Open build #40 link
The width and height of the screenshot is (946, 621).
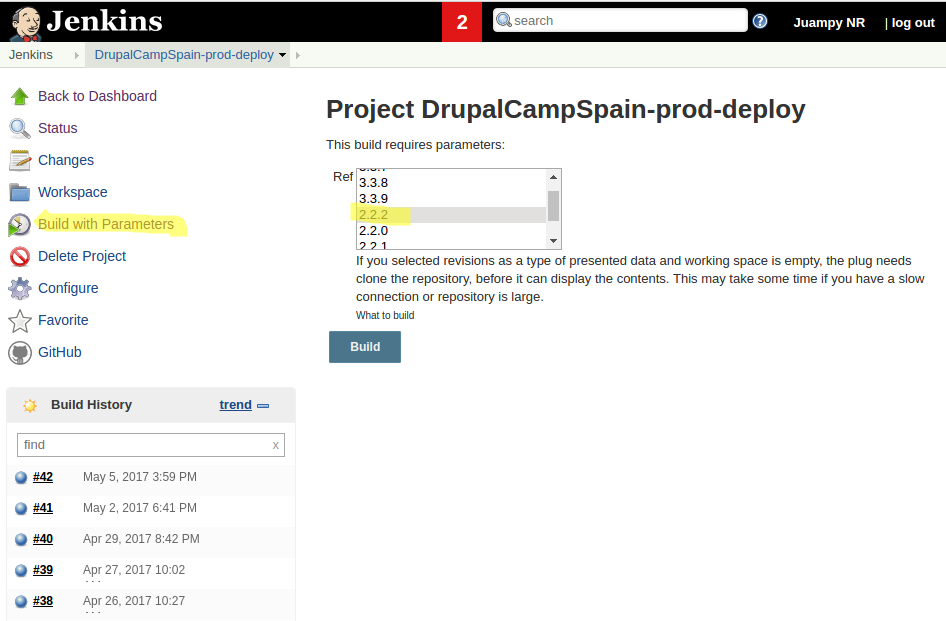click(43, 539)
